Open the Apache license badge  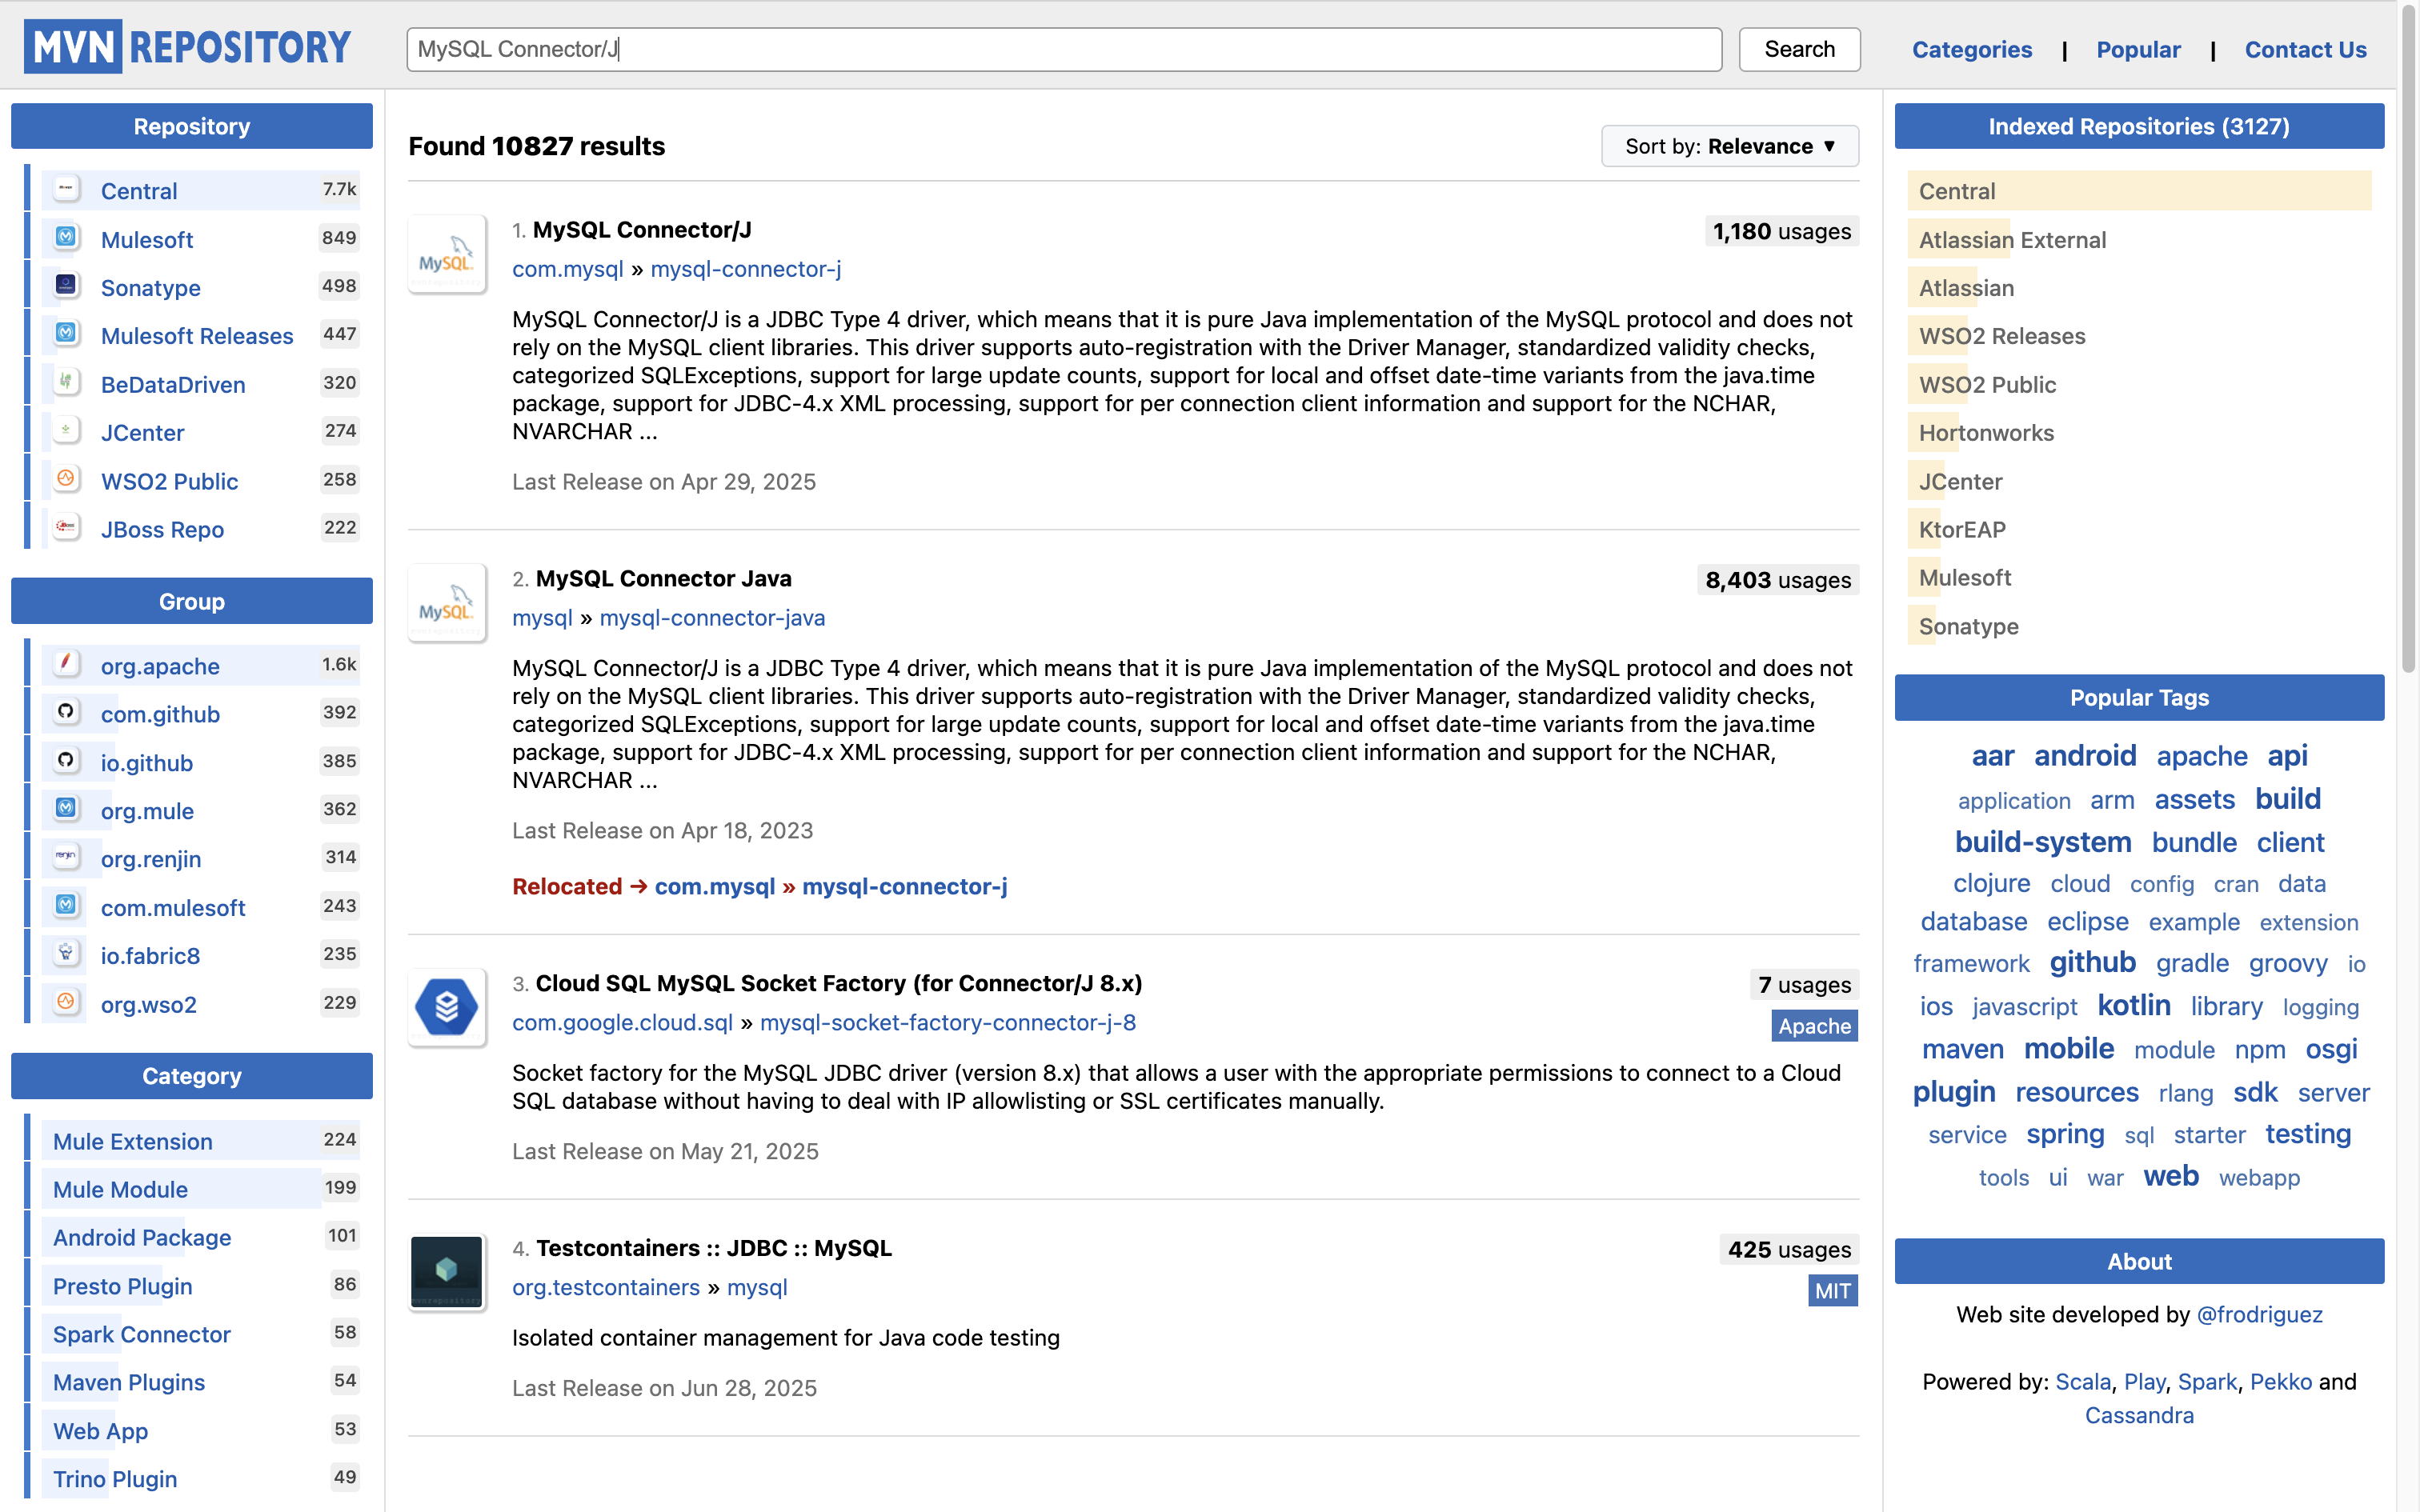(x=1813, y=1026)
